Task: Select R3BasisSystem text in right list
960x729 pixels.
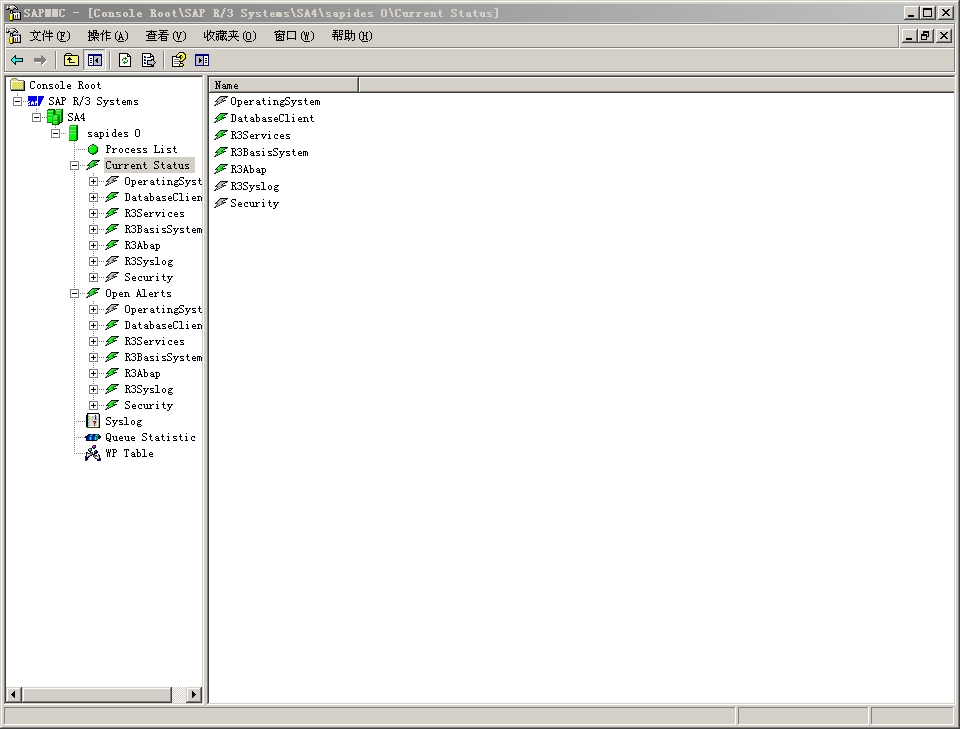Action: pyautogui.click(x=269, y=152)
